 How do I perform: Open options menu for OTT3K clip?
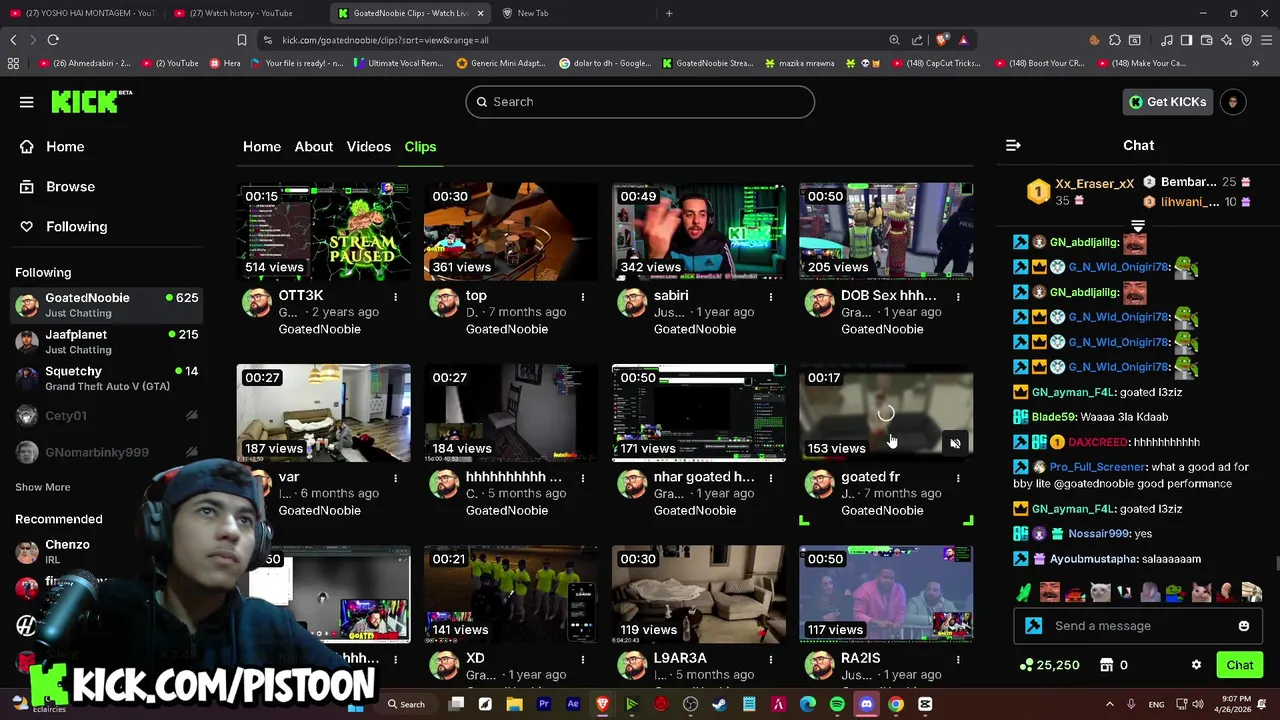[x=395, y=297]
